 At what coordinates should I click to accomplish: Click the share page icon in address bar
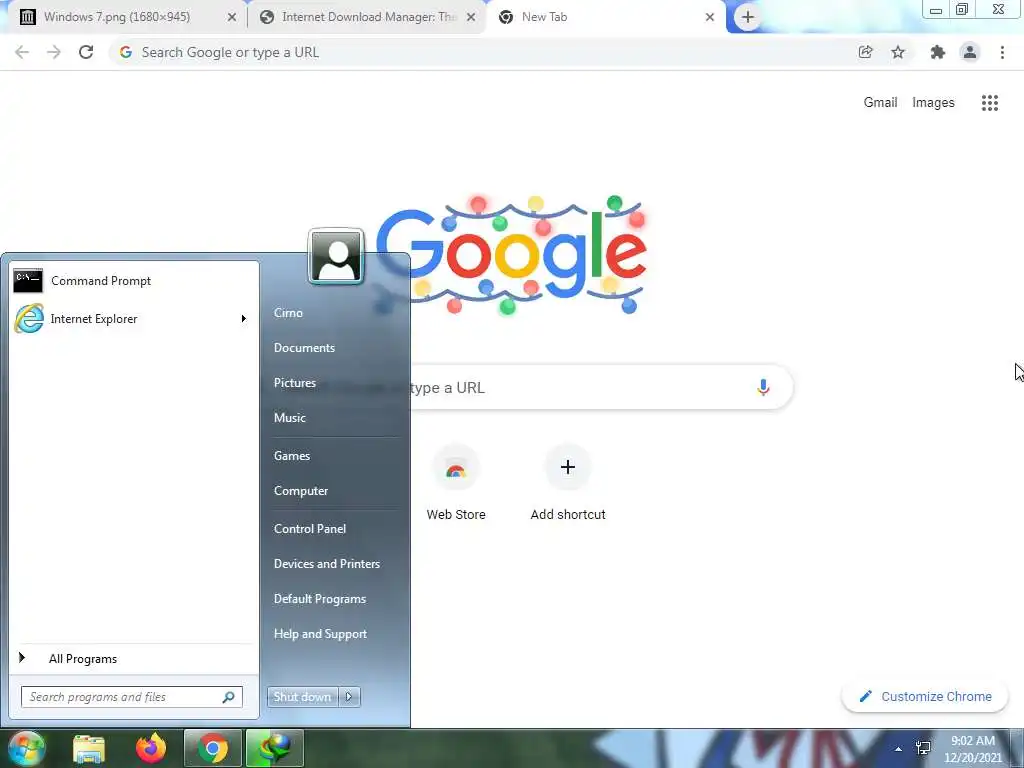(x=865, y=52)
